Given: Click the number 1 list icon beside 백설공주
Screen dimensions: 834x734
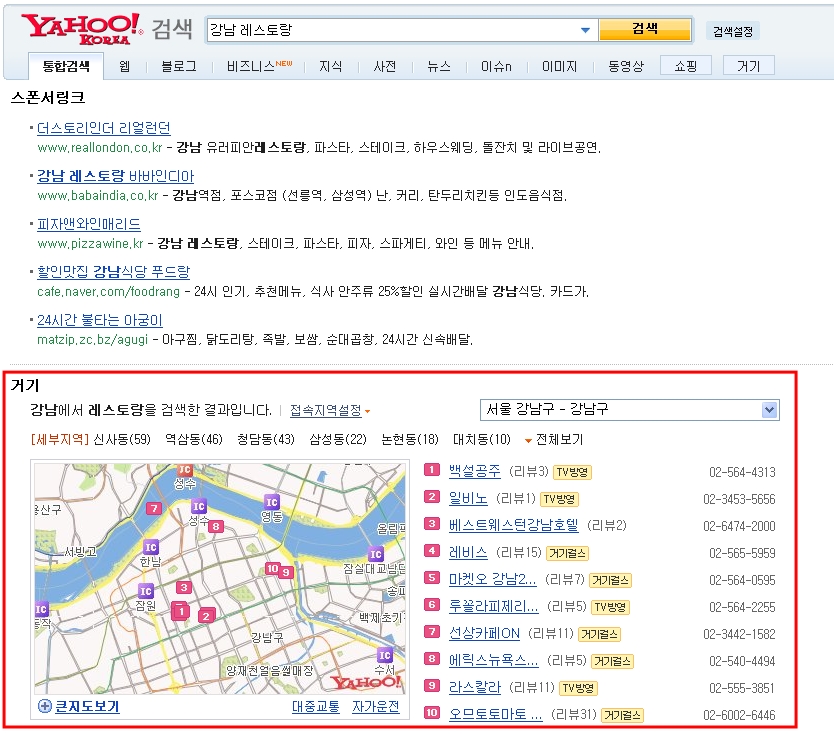Looking at the screenshot, I should pyautogui.click(x=432, y=470).
